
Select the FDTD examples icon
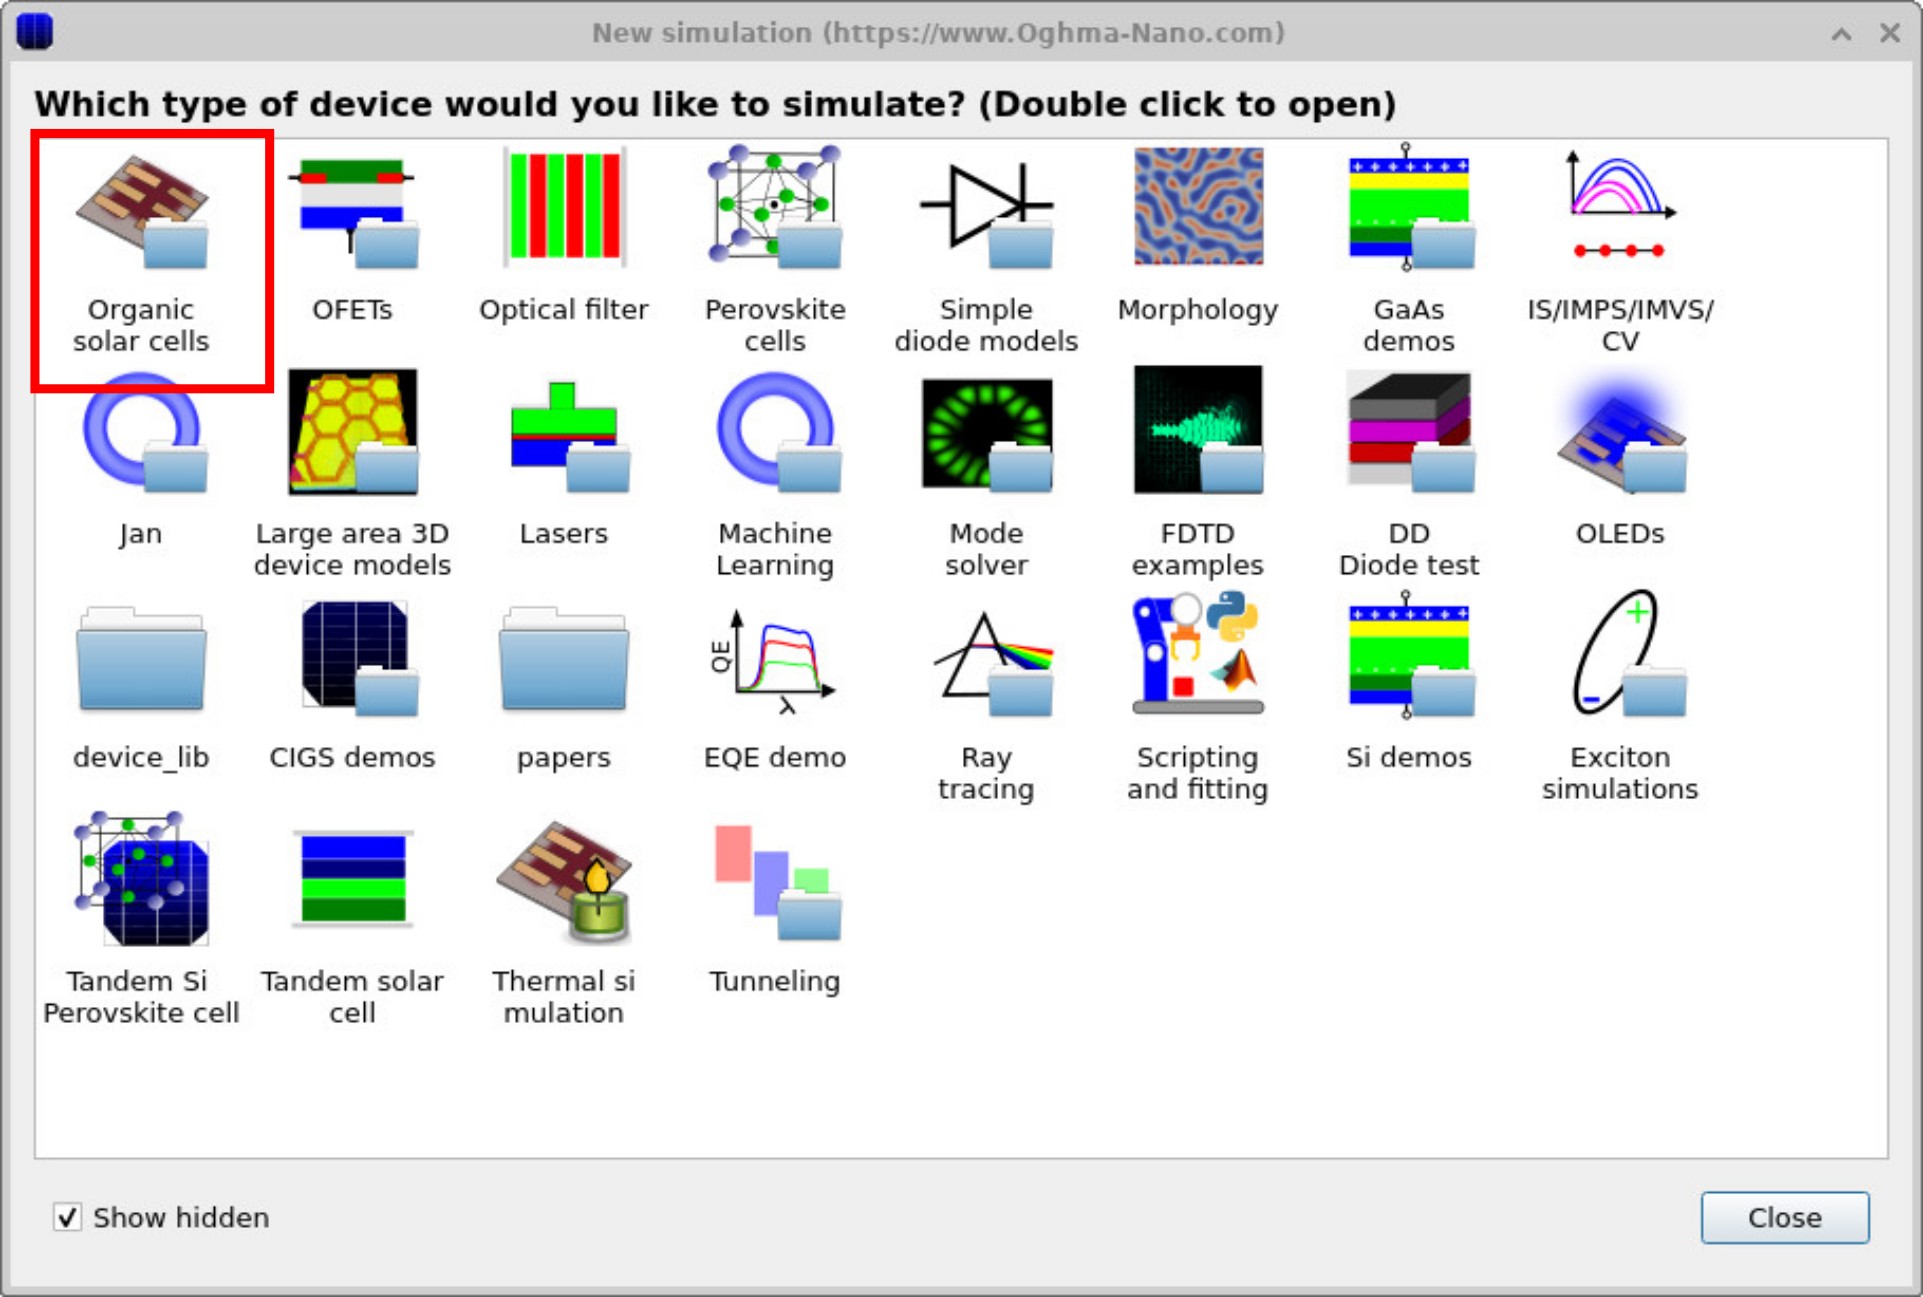[x=1197, y=430]
